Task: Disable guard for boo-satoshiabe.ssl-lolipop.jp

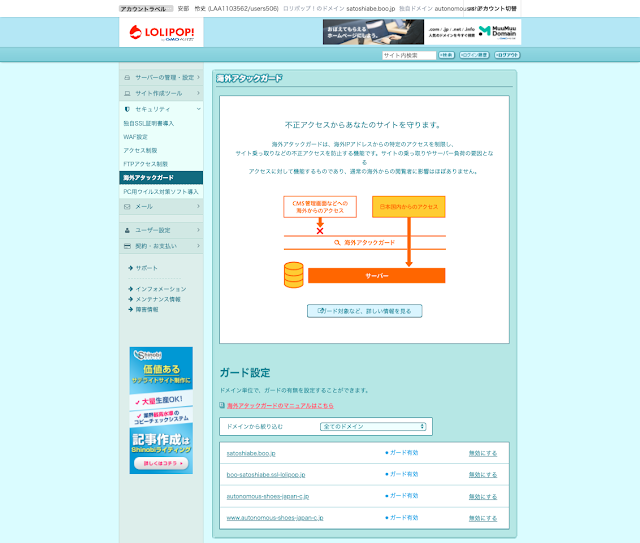Action: tap(482, 474)
